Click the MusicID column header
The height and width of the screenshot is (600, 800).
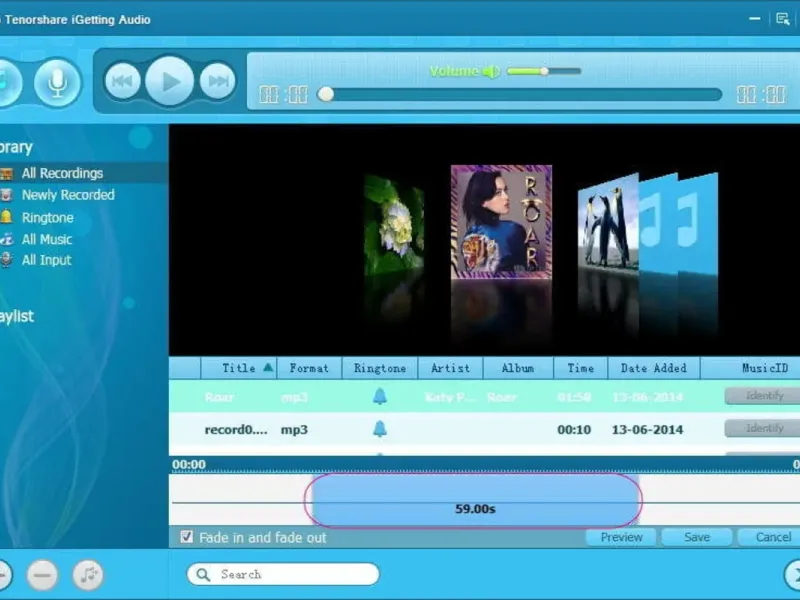click(764, 368)
